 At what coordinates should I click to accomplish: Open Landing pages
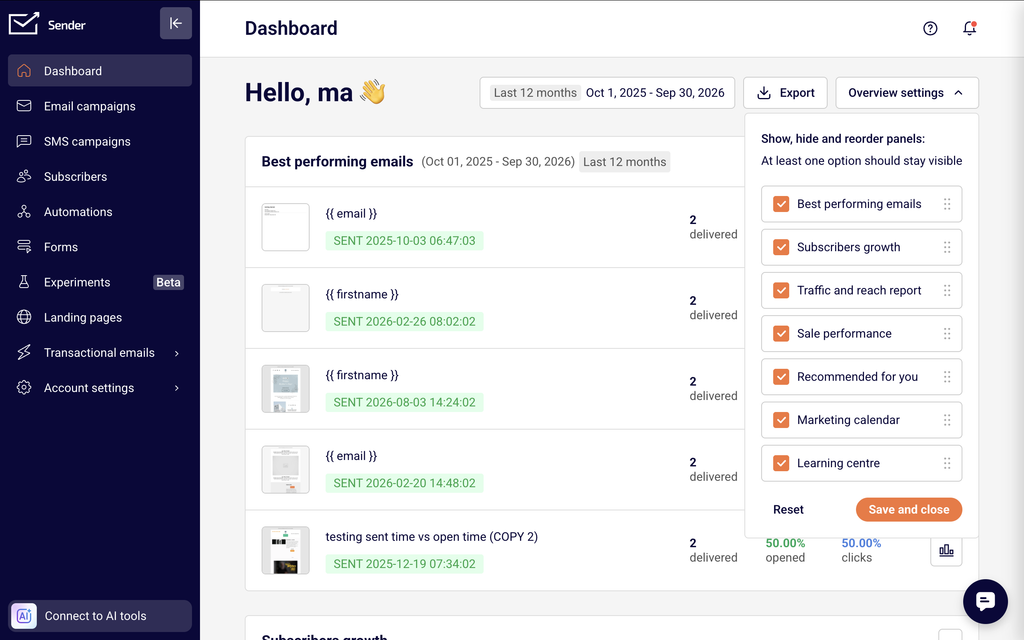pos(100,317)
